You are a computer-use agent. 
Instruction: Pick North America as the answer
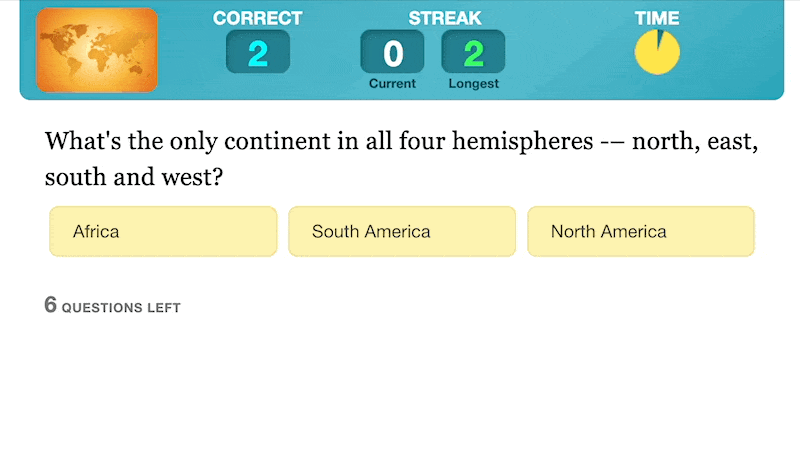tap(641, 232)
